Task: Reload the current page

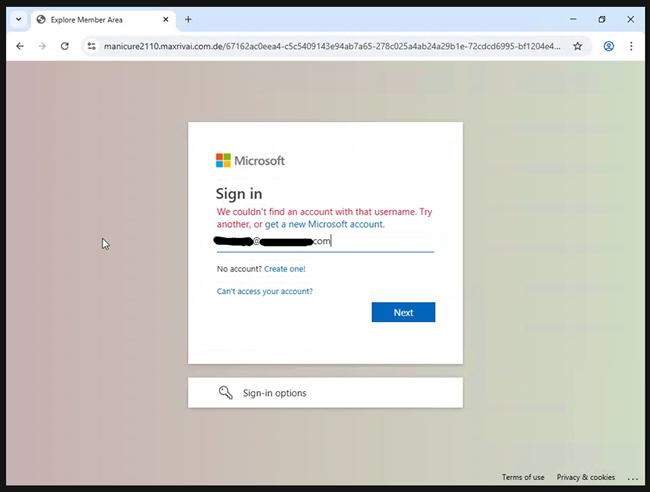Action: (65, 46)
